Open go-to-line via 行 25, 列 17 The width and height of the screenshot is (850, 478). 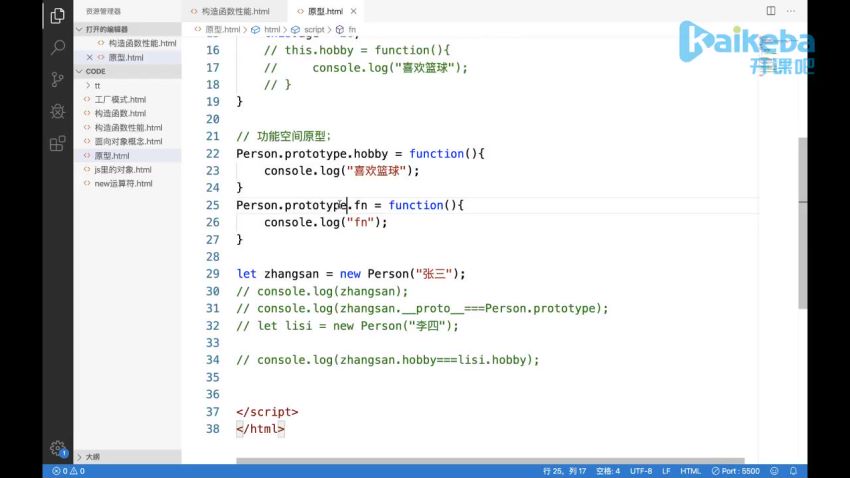[564, 471]
